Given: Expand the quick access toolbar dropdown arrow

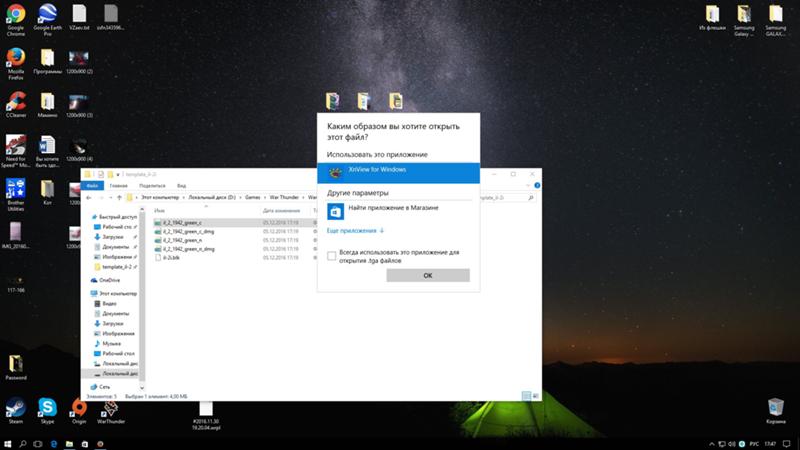Looking at the screenshot, I should pyautogui.click(x=118, y=174).
